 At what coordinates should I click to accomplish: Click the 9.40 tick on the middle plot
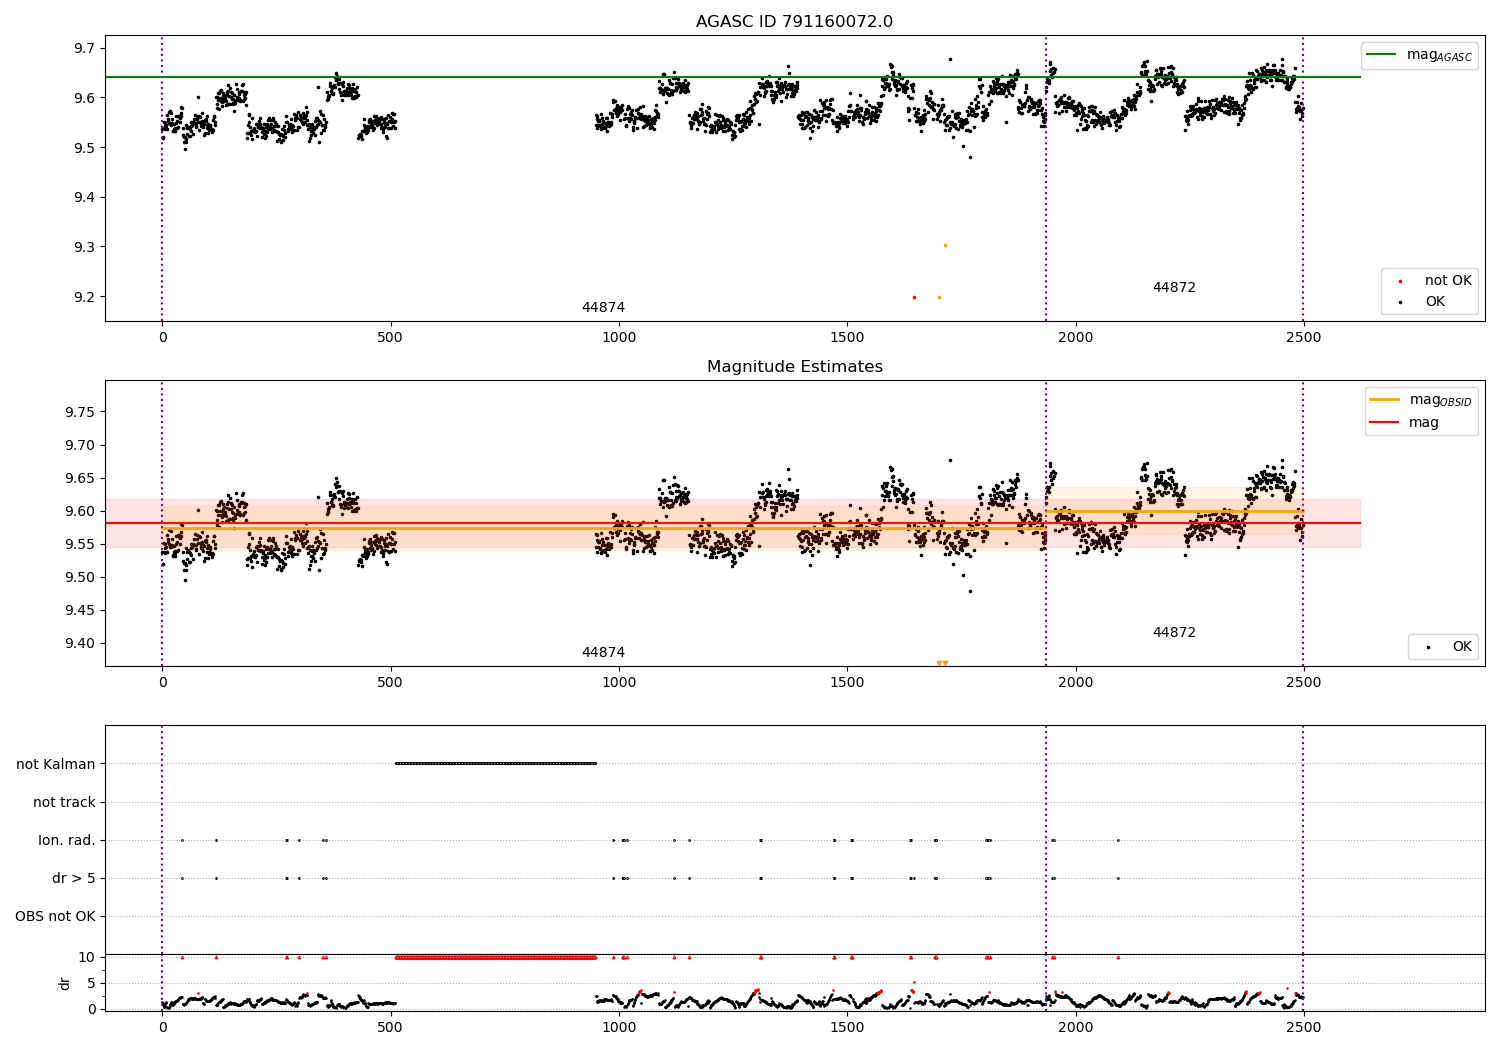pyautogui.click(x=81, y=643)
